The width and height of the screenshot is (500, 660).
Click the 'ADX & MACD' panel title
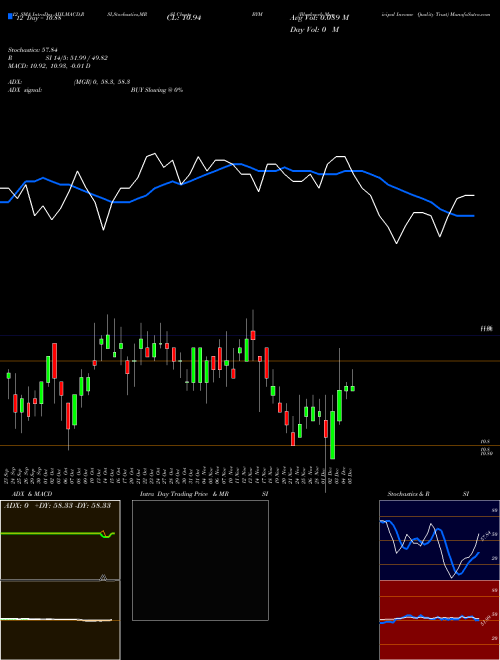click(x=32, y=494)
